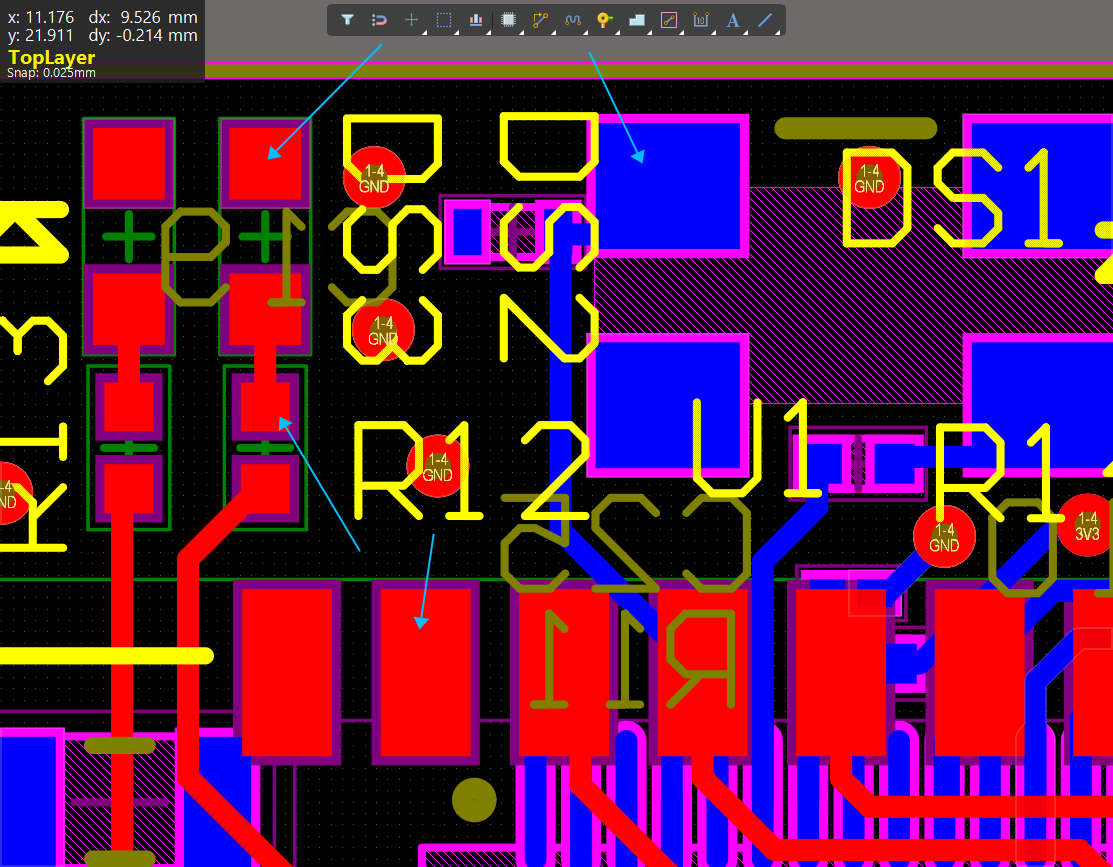Start Interactive Routing tool

pyautogui.click(x=540, y=20)
